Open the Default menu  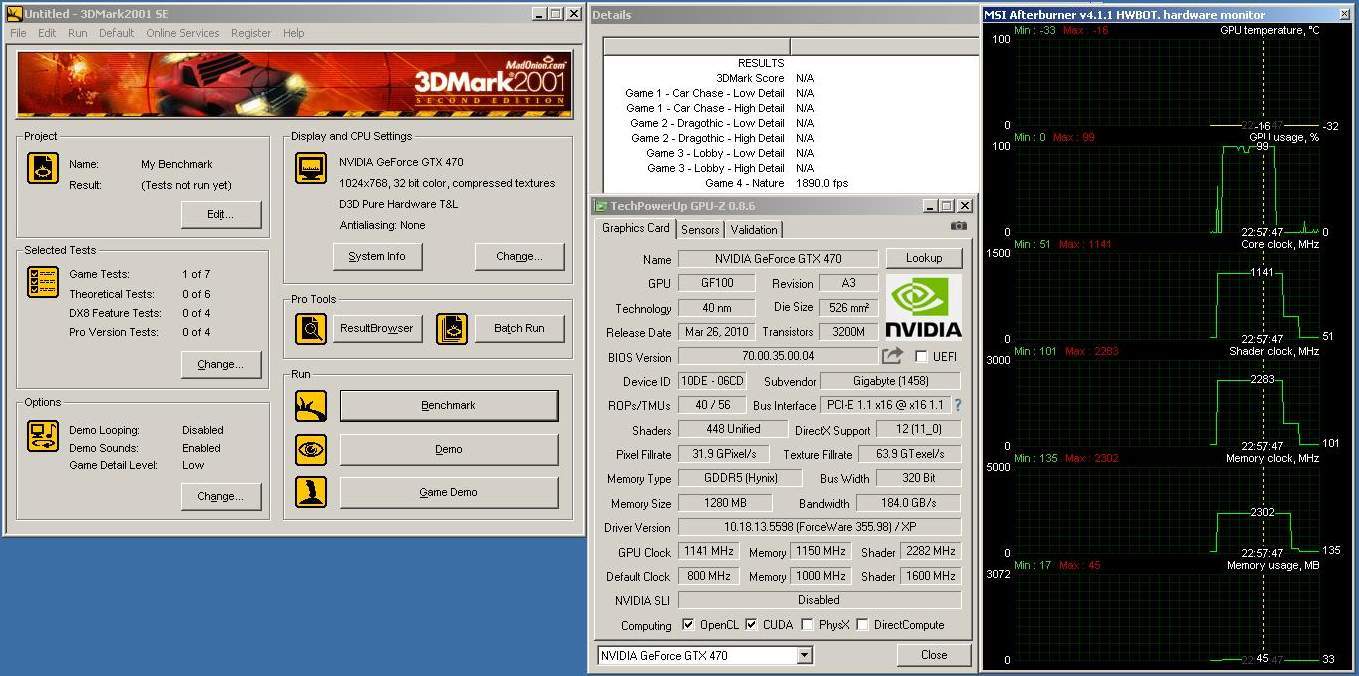click(116, 33)
